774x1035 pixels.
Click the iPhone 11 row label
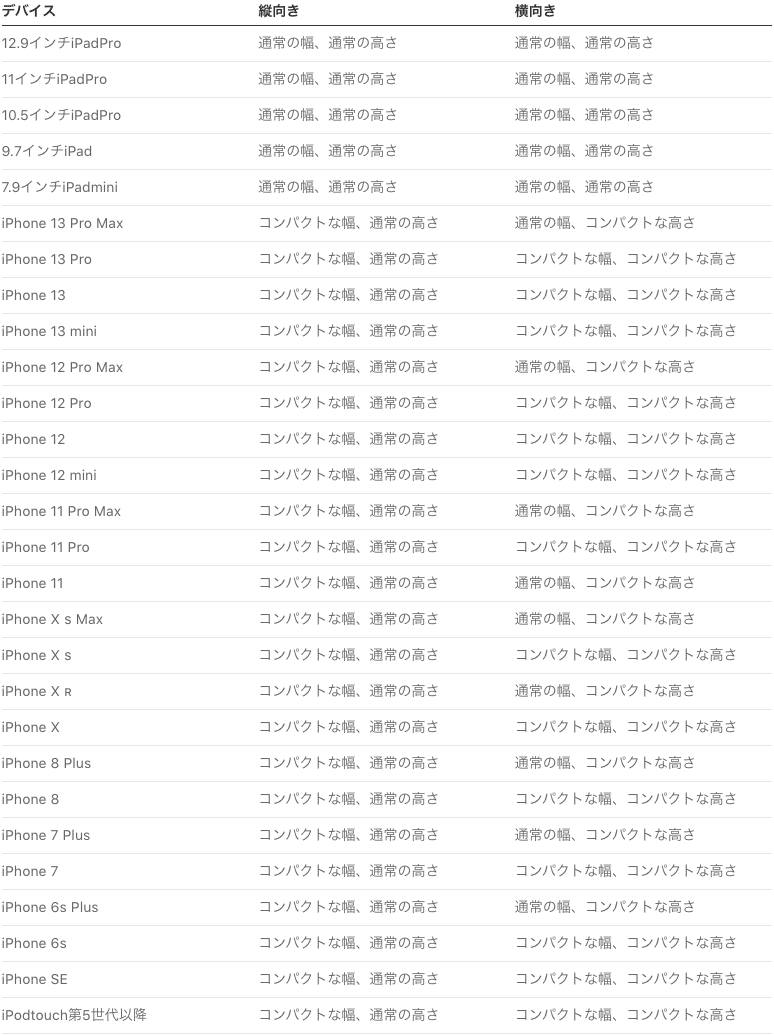coord(32,583)
